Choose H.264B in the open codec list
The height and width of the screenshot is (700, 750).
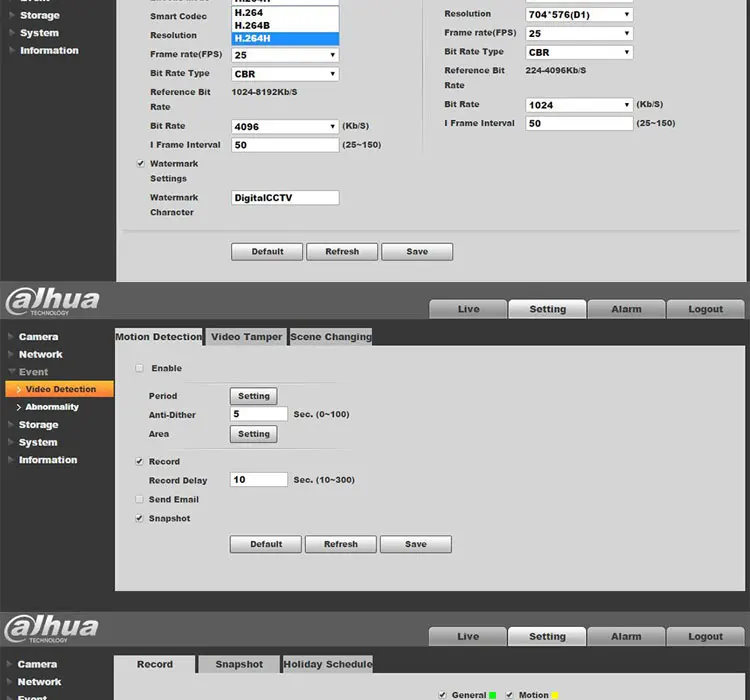tap(285, 25)
